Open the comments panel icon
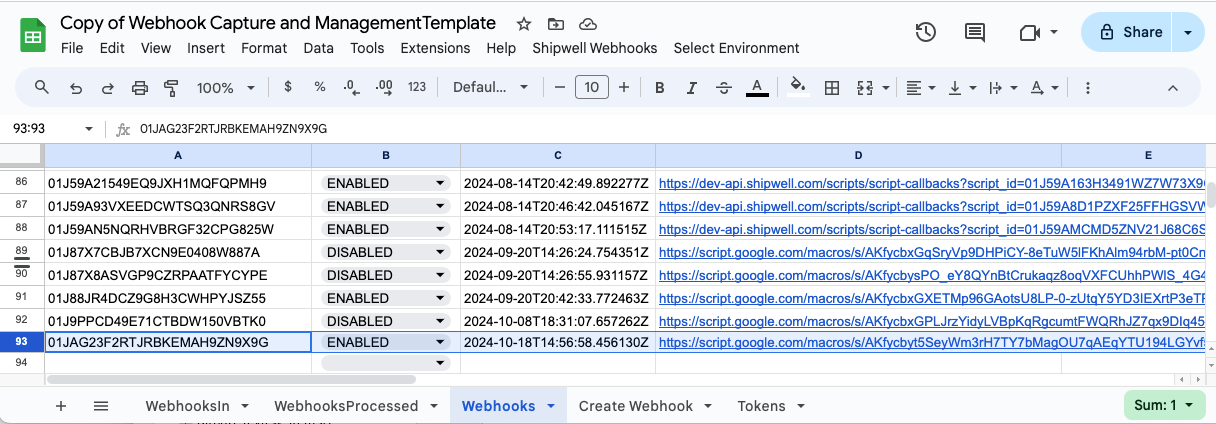 tap(975, 32)
